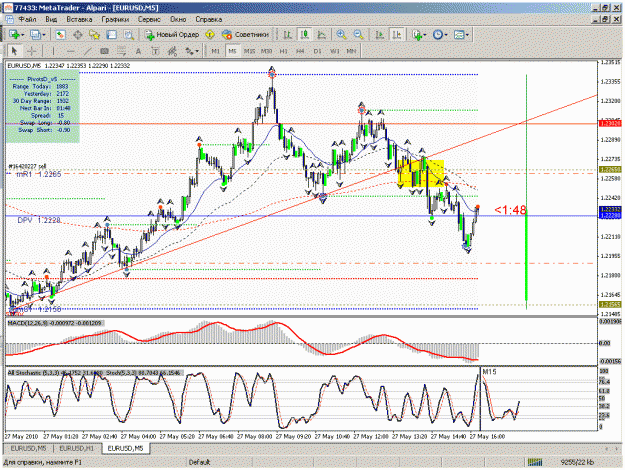The width and height of the screenshot is (625, 470).
Task: Expand the Templates dropdown arrow
Action: point(467,35)
